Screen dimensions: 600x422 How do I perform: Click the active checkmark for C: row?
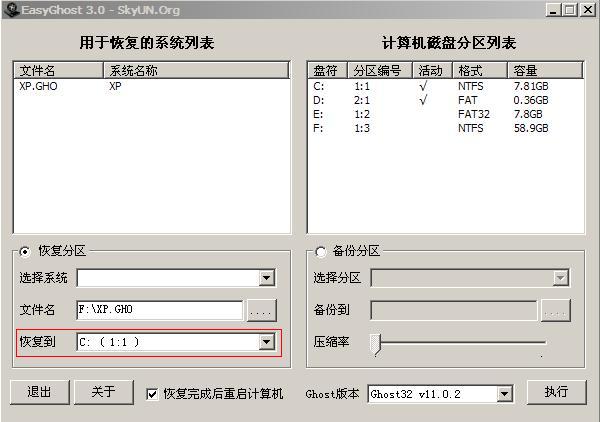click(423, 86)
